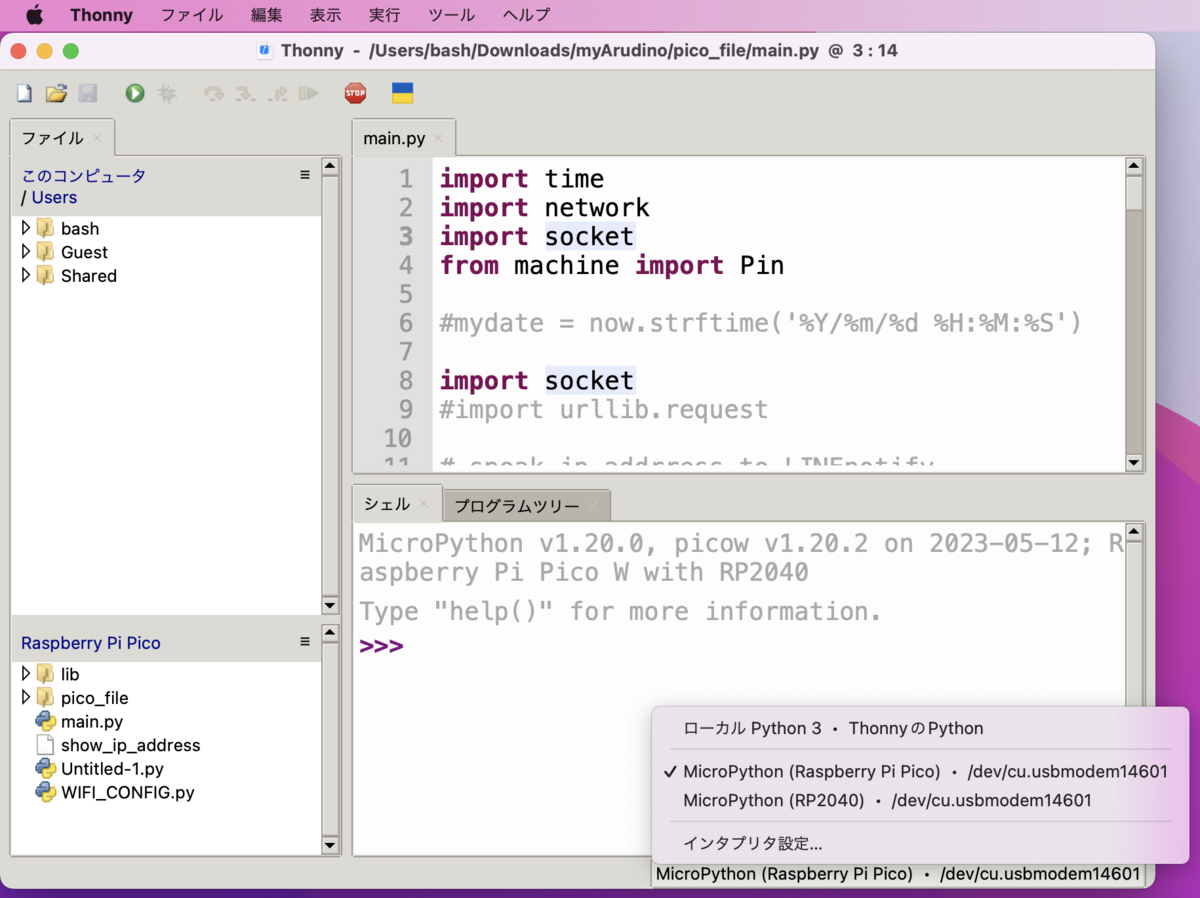The height and width of the screenshot is (898, 1200).
Task: Click the Python icon beside Untitled-1.py
Action: click(x=45, y=769)
